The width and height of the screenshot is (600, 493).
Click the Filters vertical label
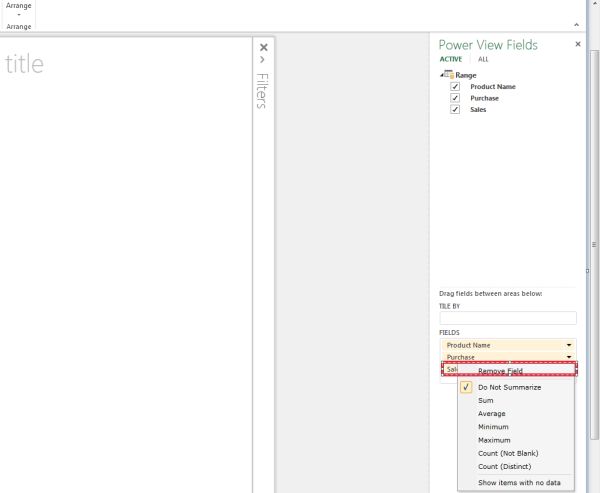(x=262, y=91)
